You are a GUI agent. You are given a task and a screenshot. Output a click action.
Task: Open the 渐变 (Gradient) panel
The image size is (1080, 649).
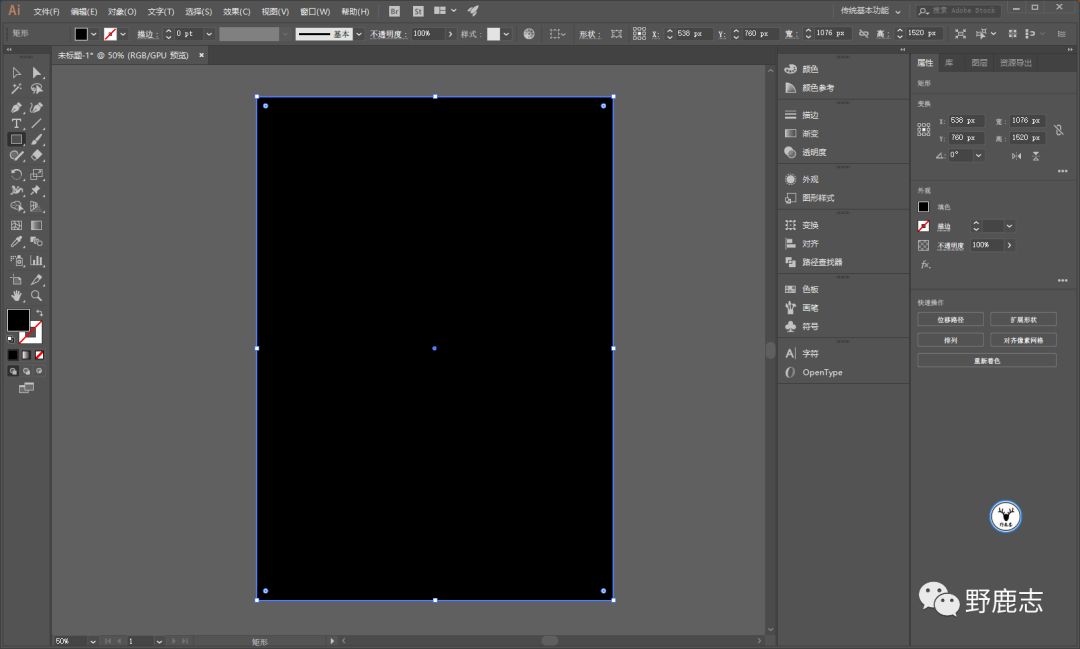pyautogui.click(x=810, y=134)
